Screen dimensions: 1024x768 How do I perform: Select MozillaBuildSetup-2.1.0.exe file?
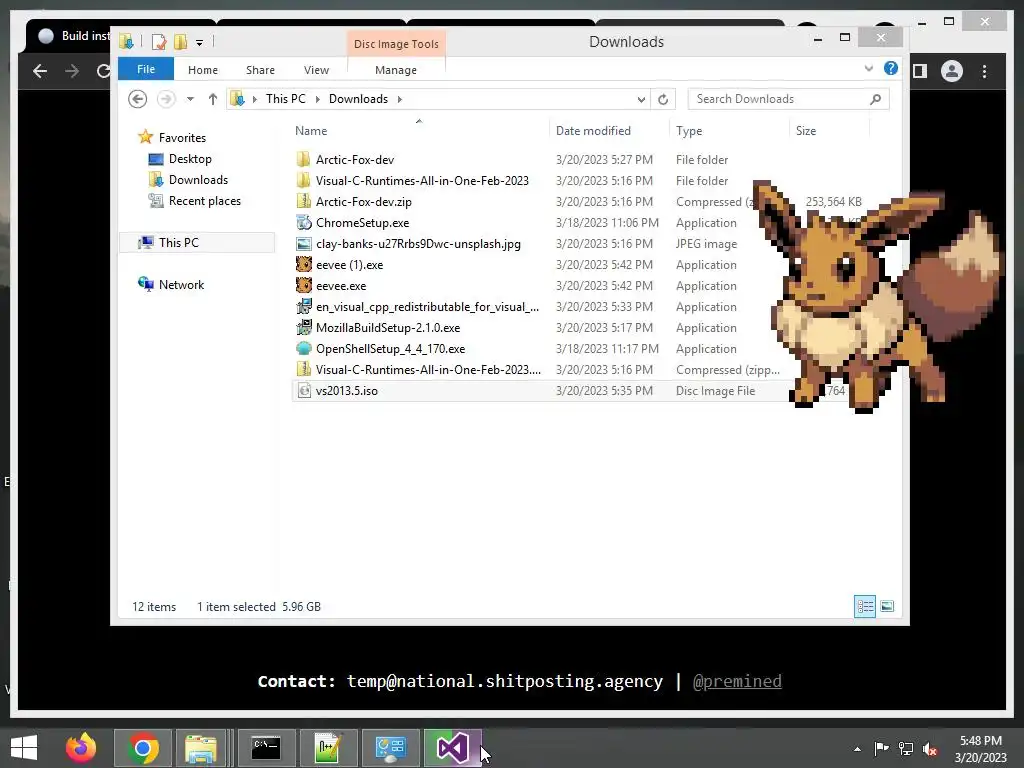(x=388, y=328)
